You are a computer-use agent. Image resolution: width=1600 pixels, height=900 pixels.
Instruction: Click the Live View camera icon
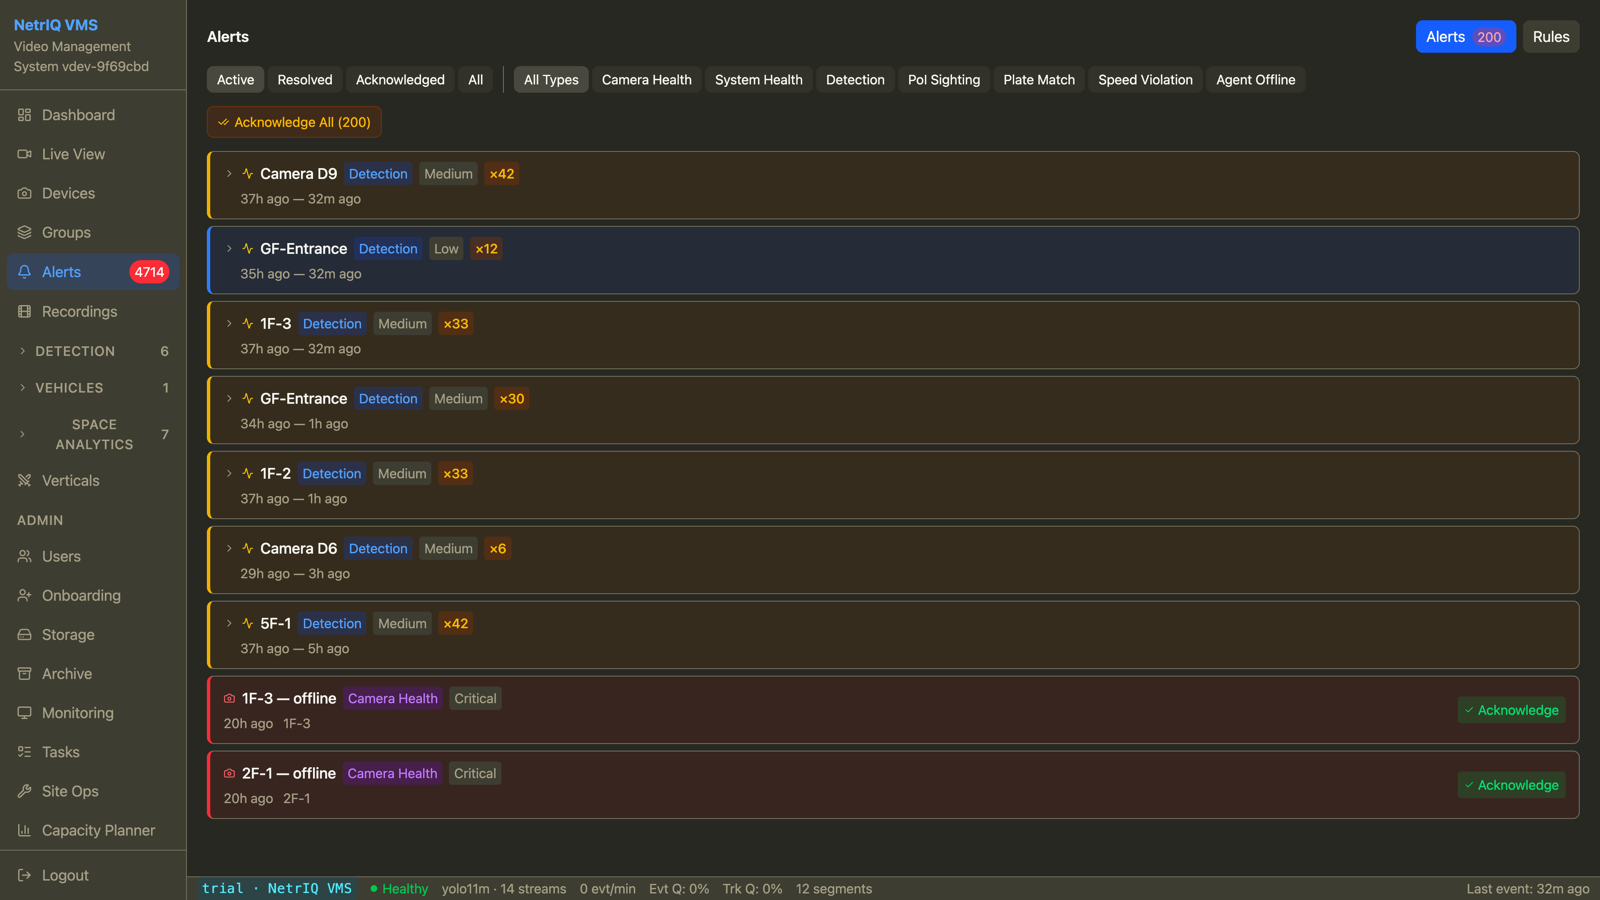point(24,154)
